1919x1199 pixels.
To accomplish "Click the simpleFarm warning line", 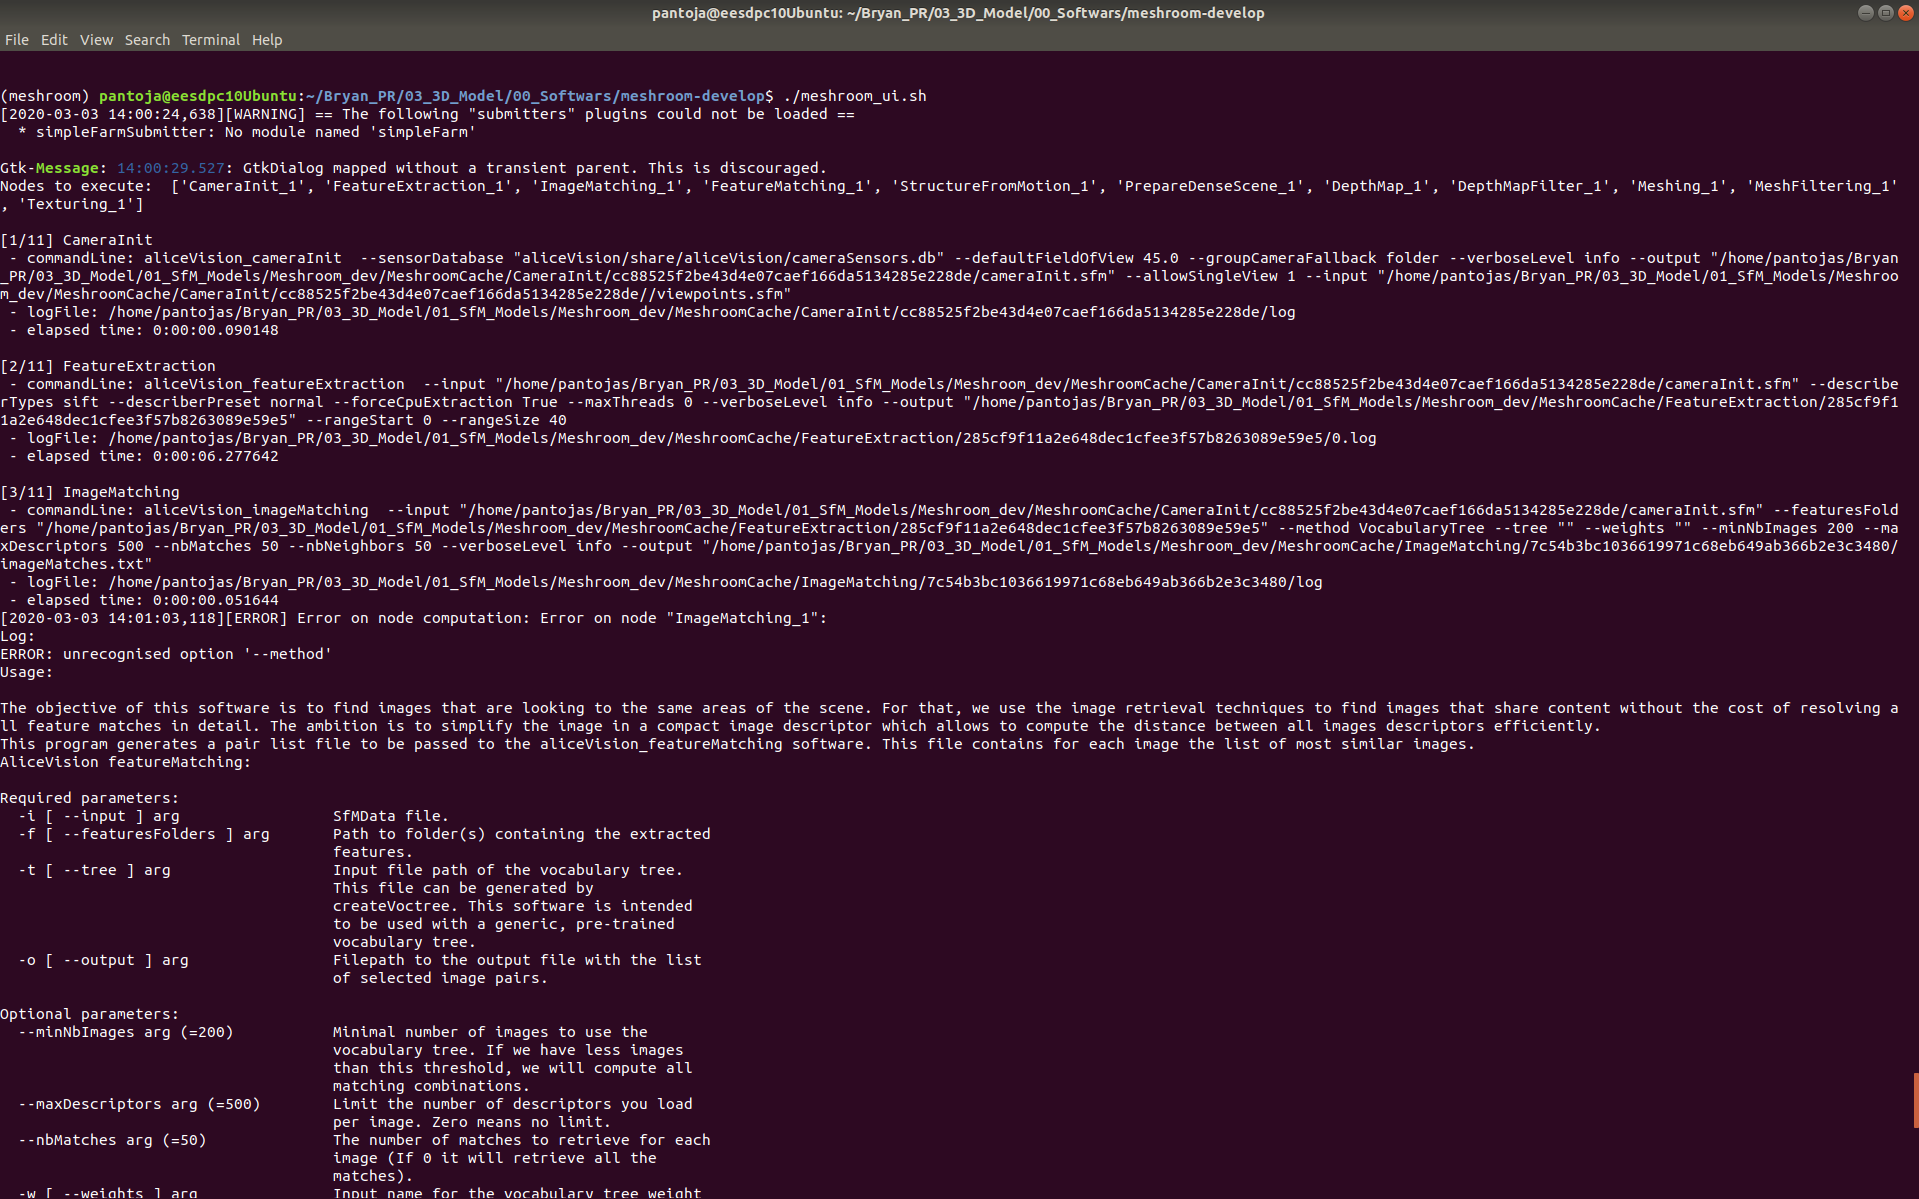I will [x=245, y=131].
